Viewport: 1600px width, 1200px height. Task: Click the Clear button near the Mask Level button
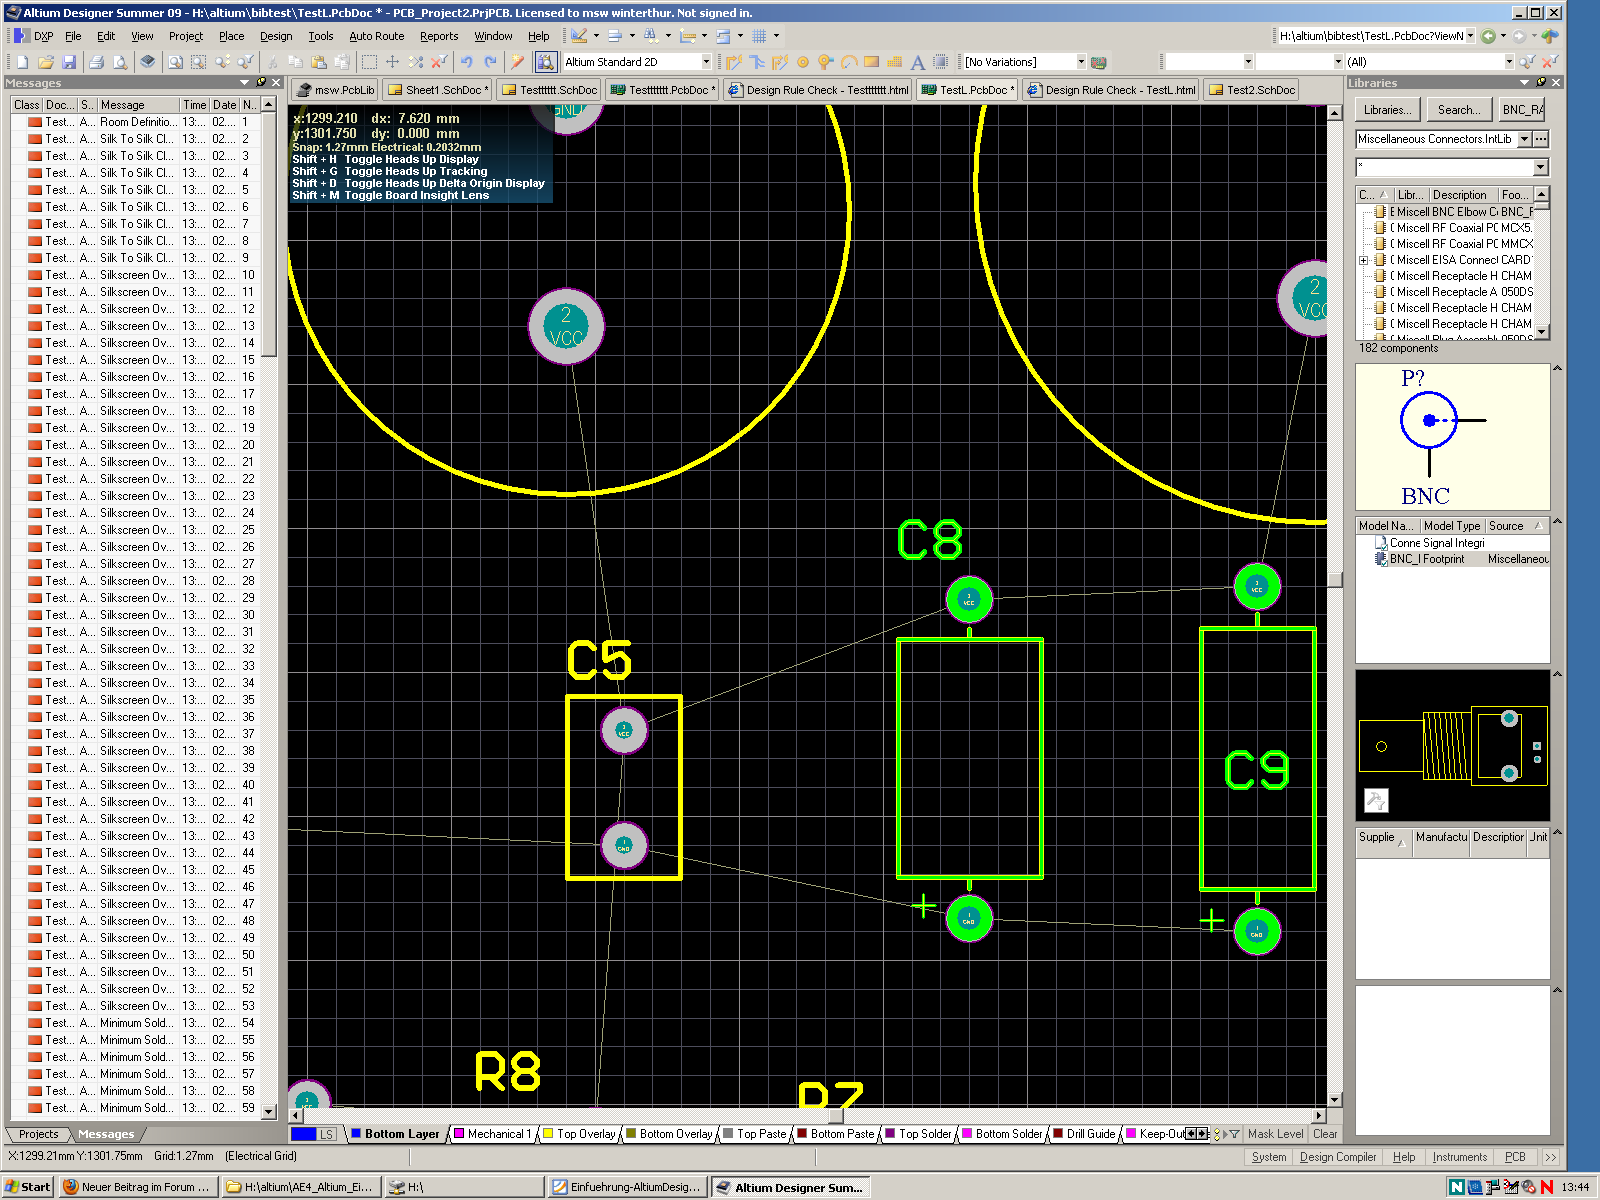pyautogui.click(x=1325, y=1134)
